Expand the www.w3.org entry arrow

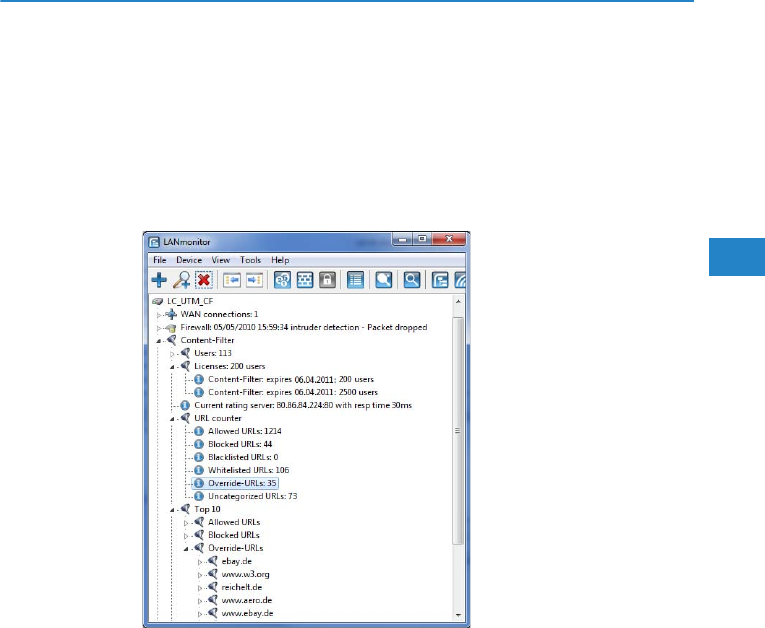tap(200, 575)
